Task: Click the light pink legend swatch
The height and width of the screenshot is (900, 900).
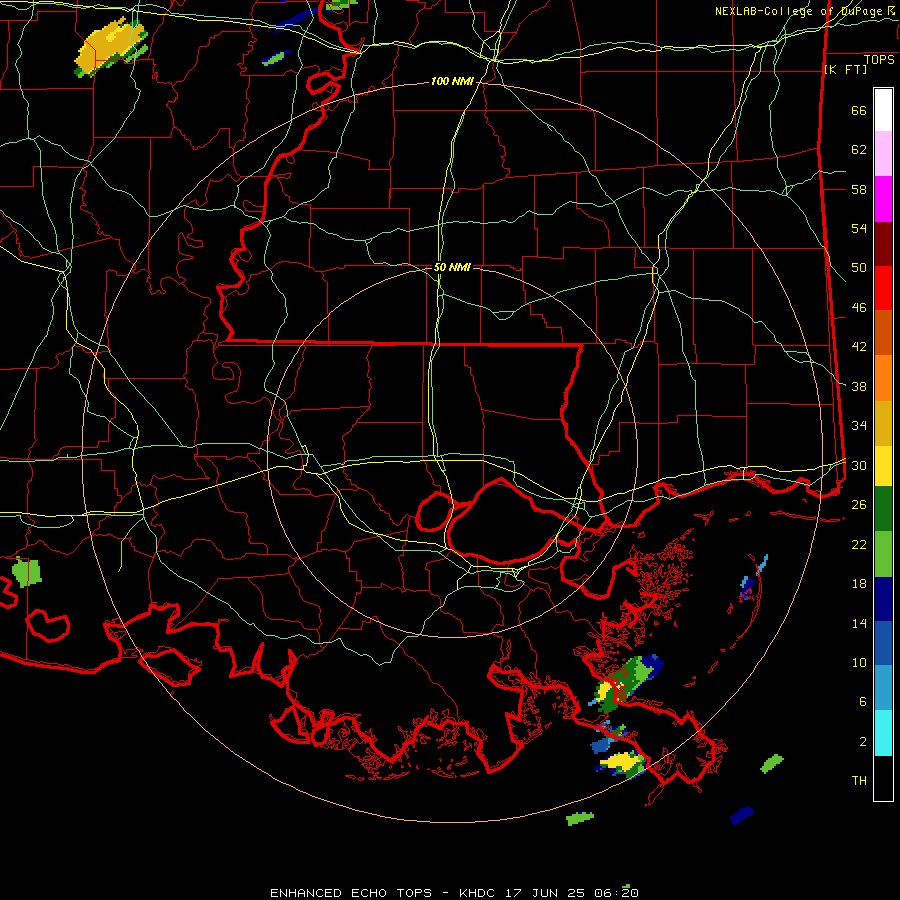Action: click(883, 154)
